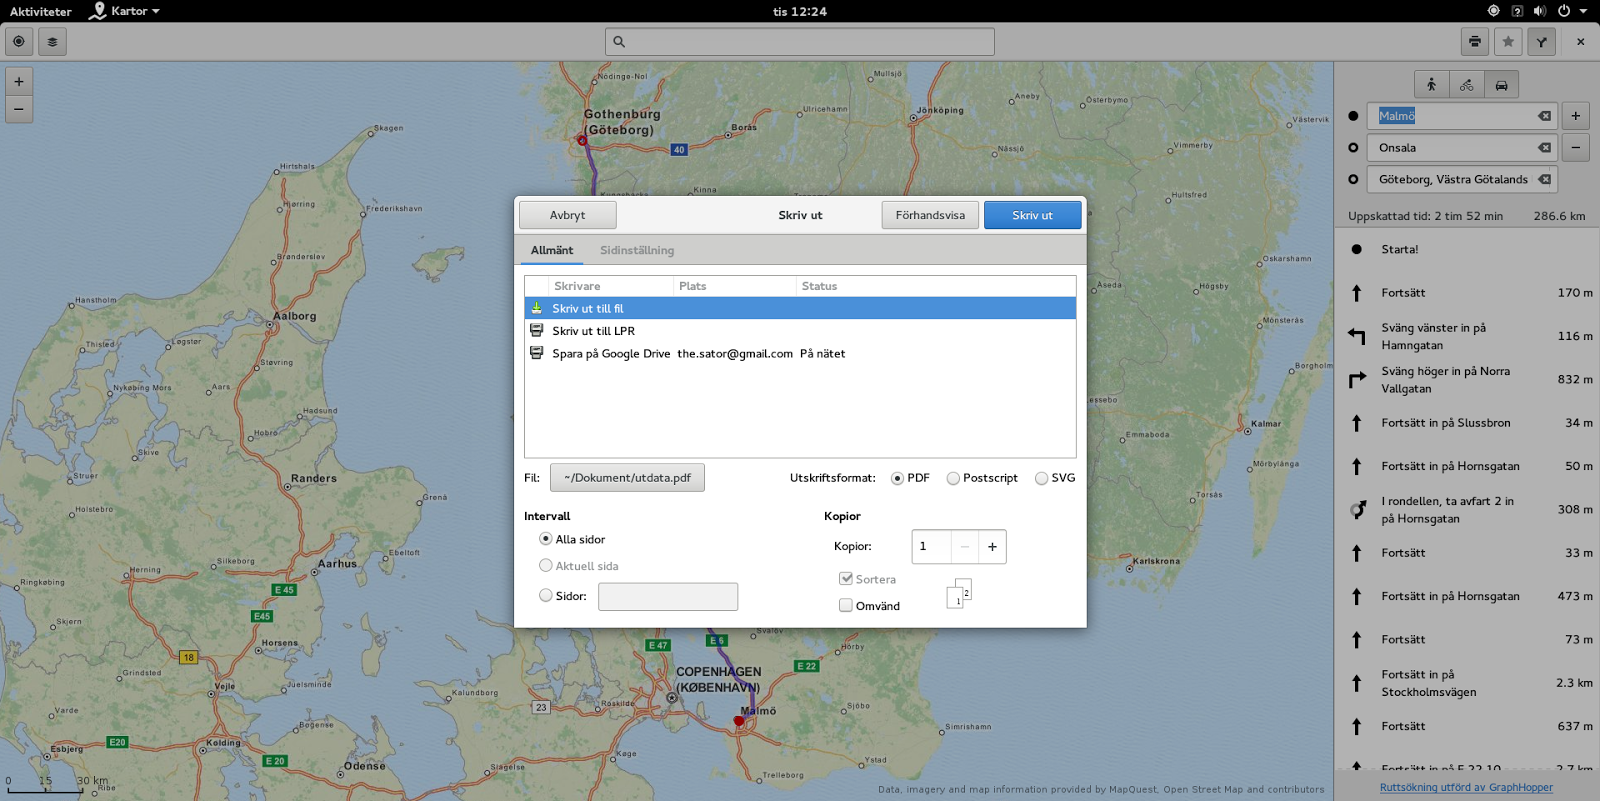Open the GraphHopper routing link

pyautogui.click(x=1466, y=787)
